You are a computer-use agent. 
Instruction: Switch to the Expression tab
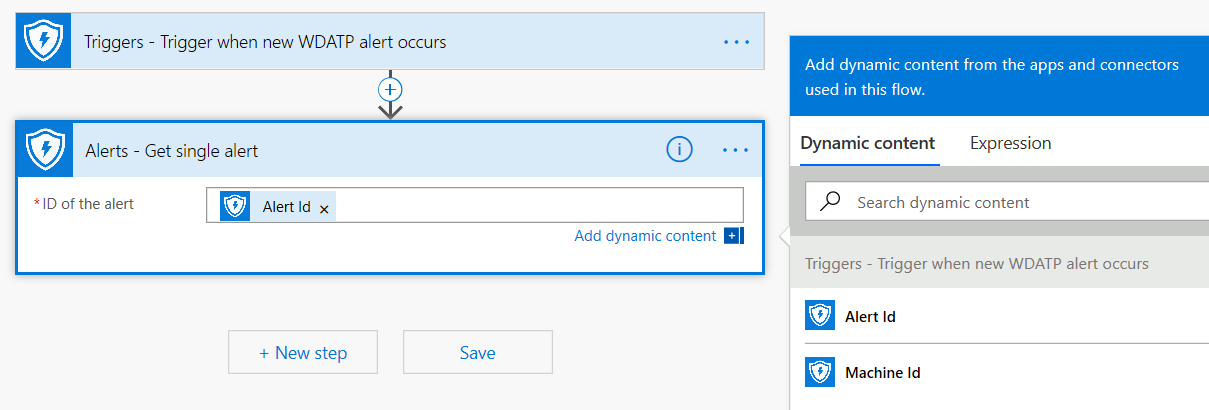coord(1010,143)
